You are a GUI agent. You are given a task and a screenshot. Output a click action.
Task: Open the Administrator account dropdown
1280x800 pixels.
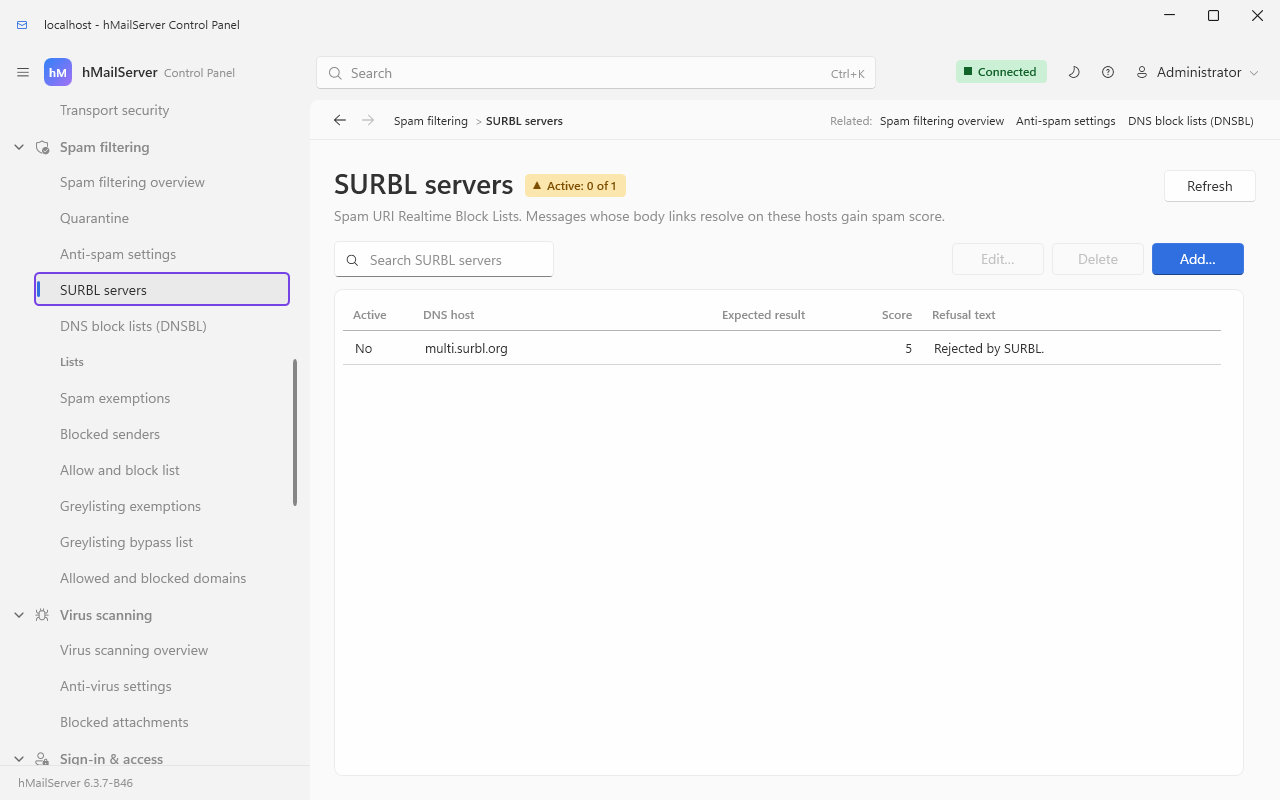tap(1197, 72)
